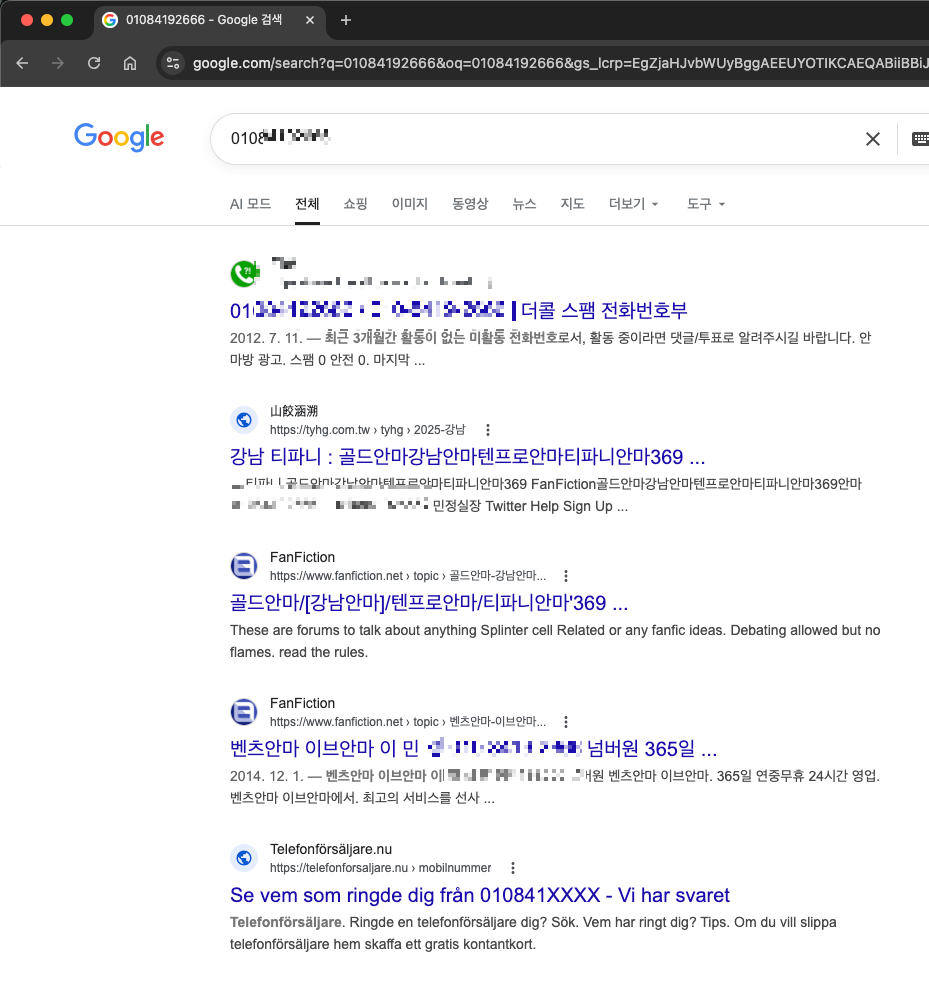Open options menu for 골드안마 FanFiction result
Image resolution: width=929 pixels, height=981 pixels.
click(x=566, y=576)
